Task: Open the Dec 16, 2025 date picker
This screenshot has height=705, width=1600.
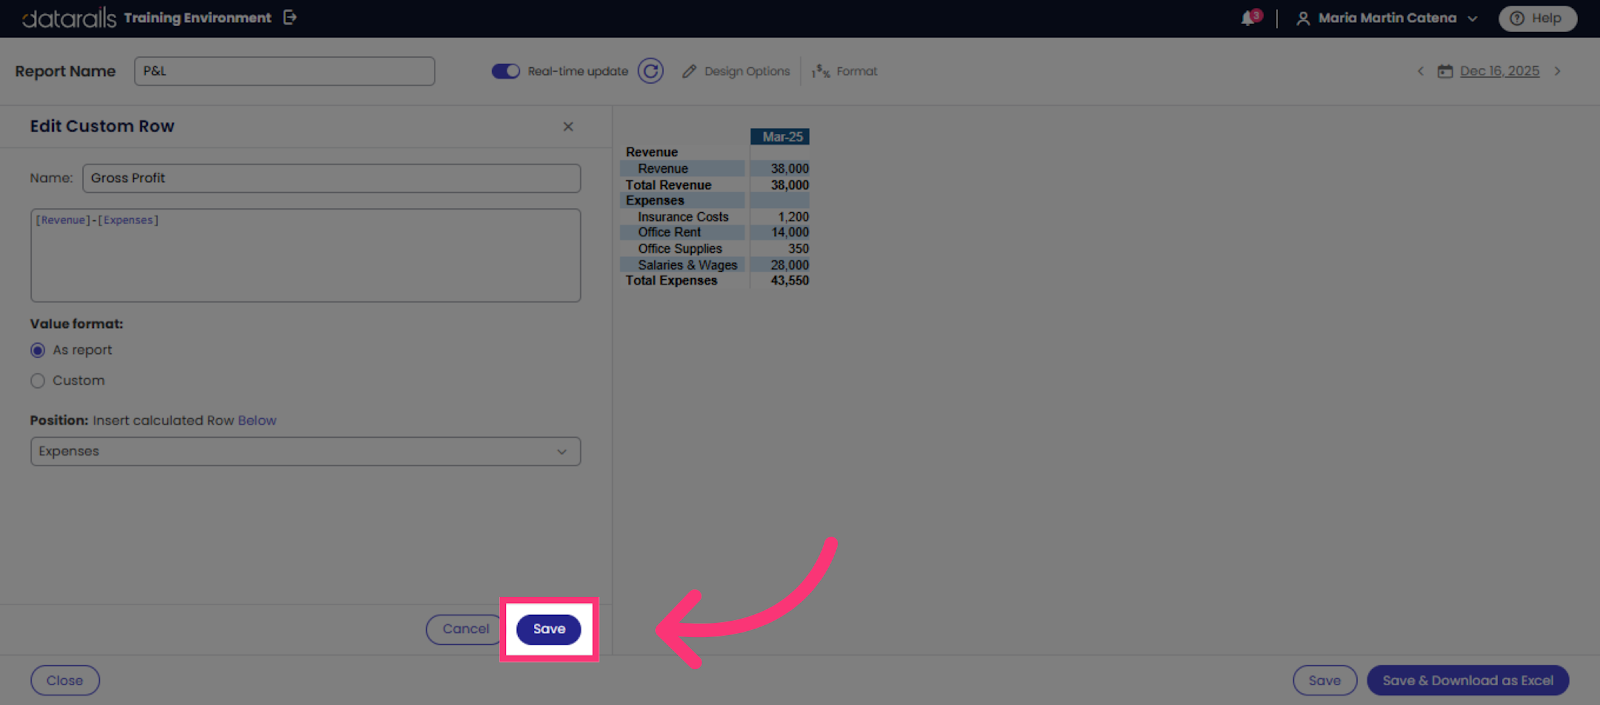Action: [1499, 71]
